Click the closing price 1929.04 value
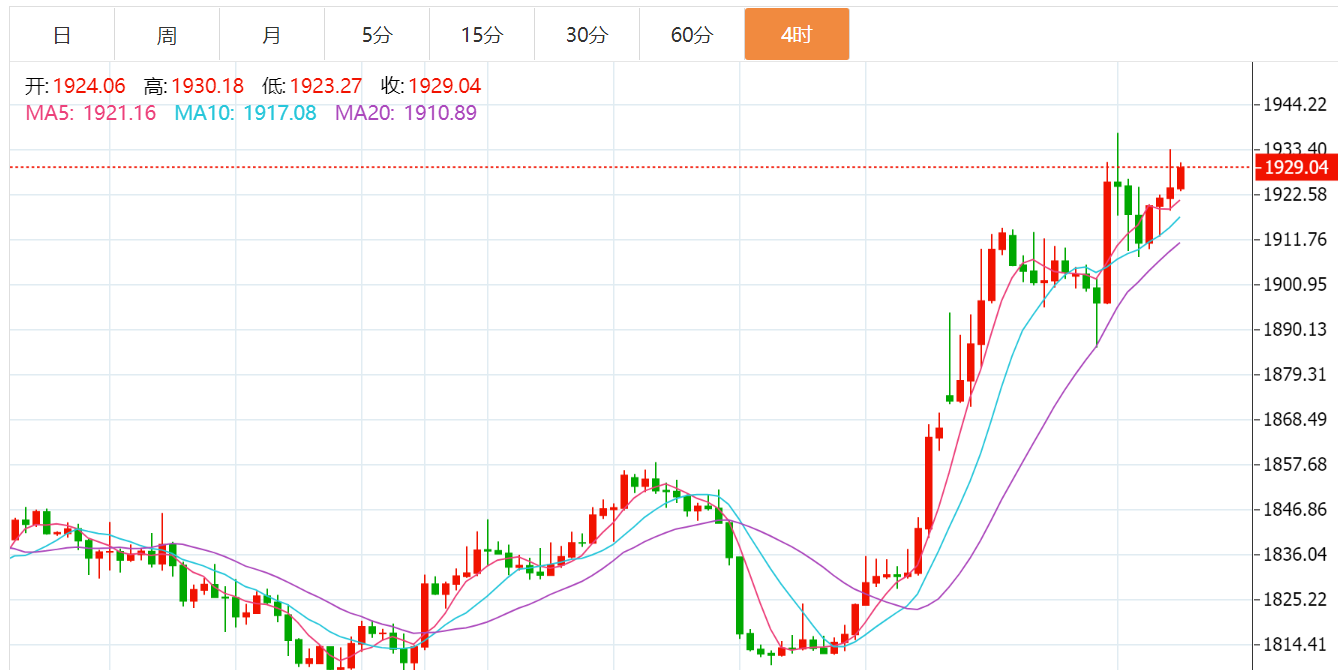The image size is (1338, 670). click(x=444, y=87)
